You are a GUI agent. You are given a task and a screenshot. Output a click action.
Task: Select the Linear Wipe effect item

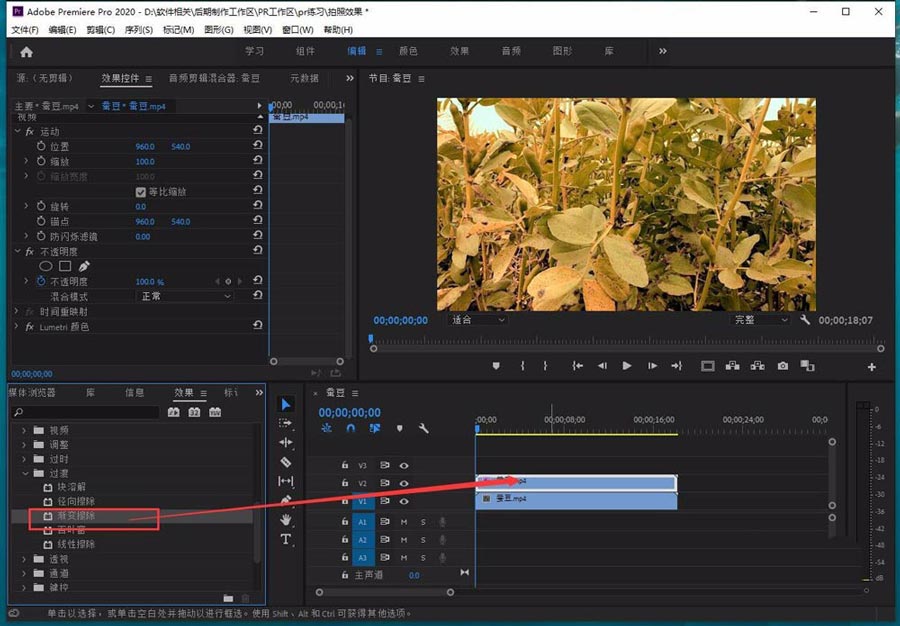click(x=76, y=544)
